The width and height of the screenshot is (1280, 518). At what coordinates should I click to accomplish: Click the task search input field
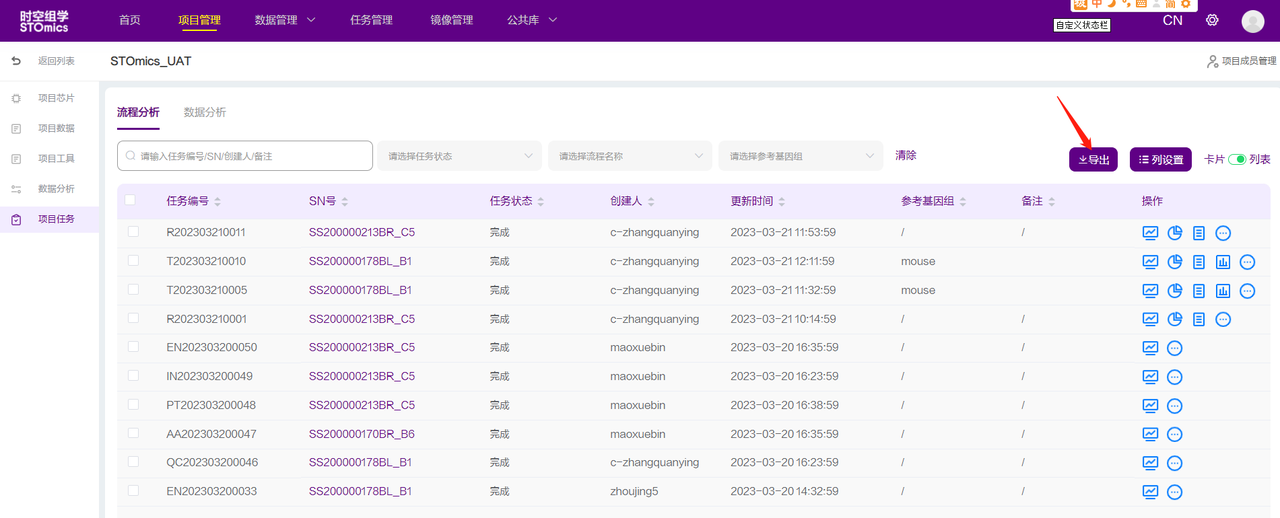click(245, 156)
